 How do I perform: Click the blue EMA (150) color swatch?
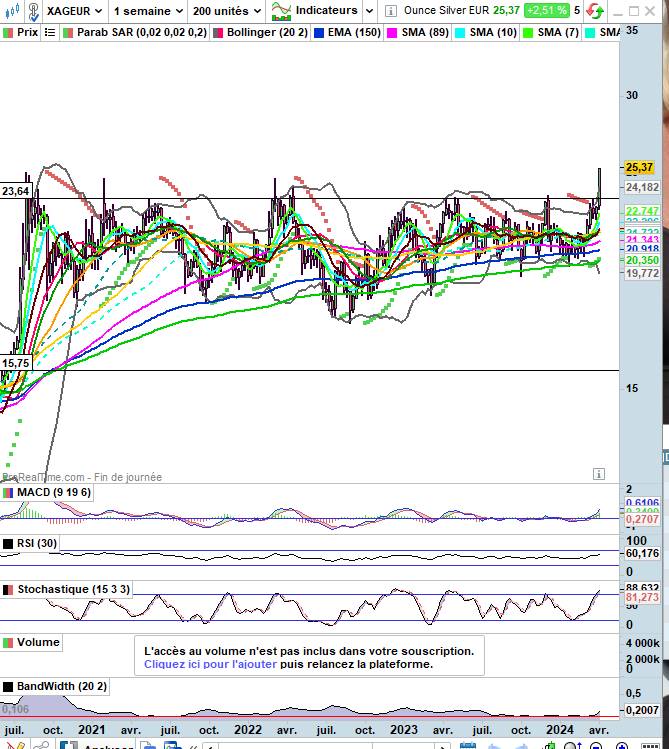point(319,32)
